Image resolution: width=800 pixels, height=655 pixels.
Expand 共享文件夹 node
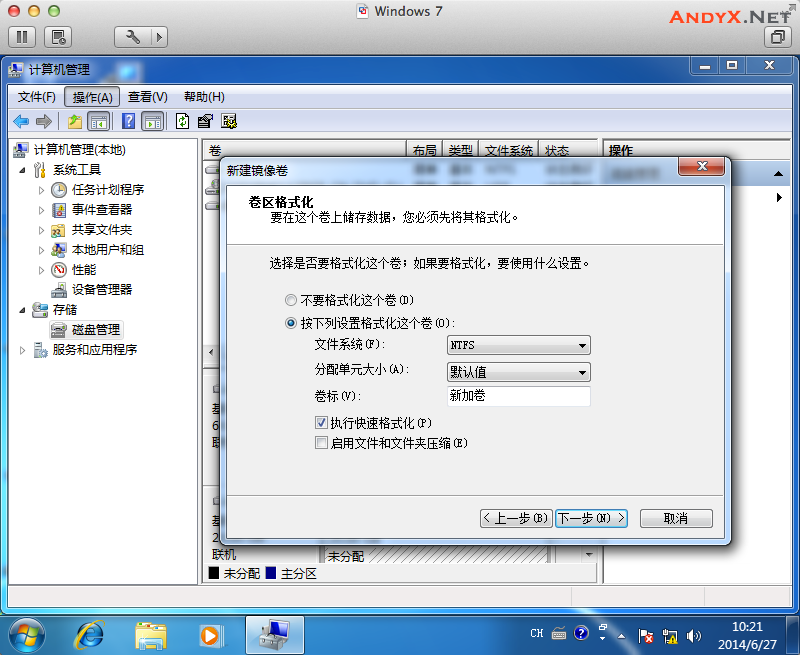pyautogui.click(x=42, y=230)
